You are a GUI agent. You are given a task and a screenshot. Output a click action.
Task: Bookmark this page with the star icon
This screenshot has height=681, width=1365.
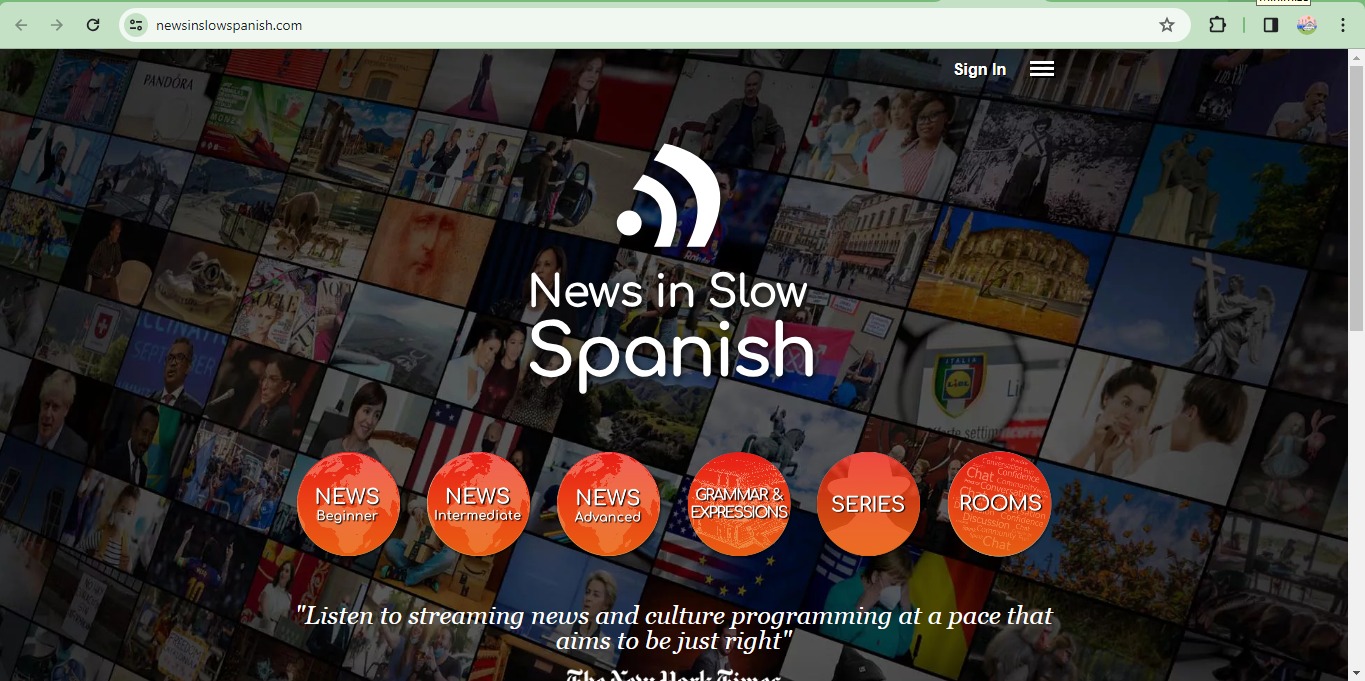1167,25
